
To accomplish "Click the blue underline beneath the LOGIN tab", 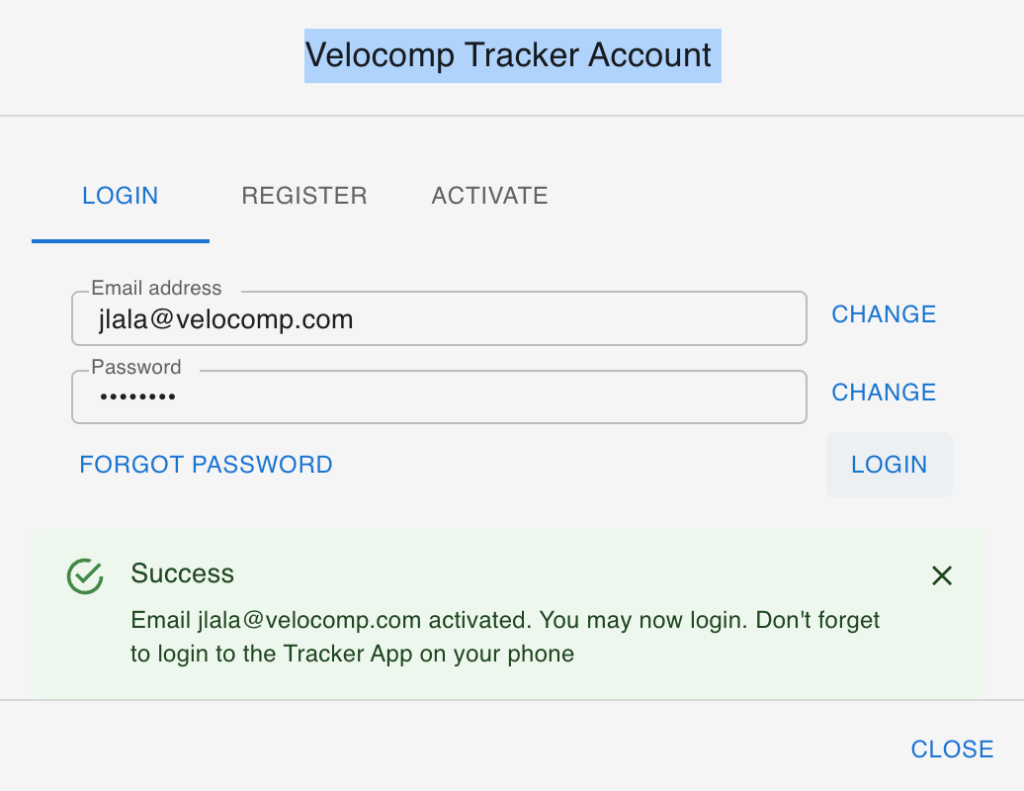I will (x=120, y=241).
